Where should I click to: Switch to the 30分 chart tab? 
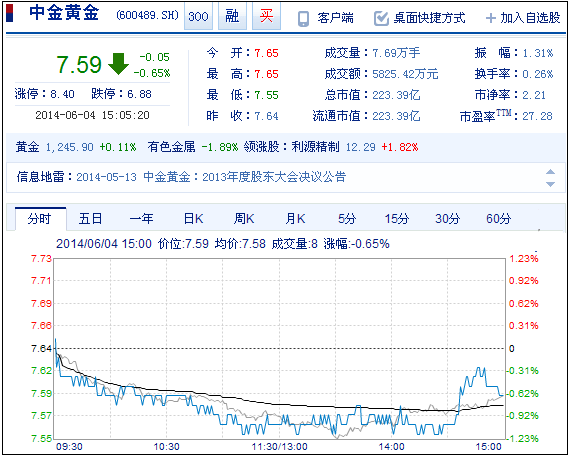[x=447, y=219]
